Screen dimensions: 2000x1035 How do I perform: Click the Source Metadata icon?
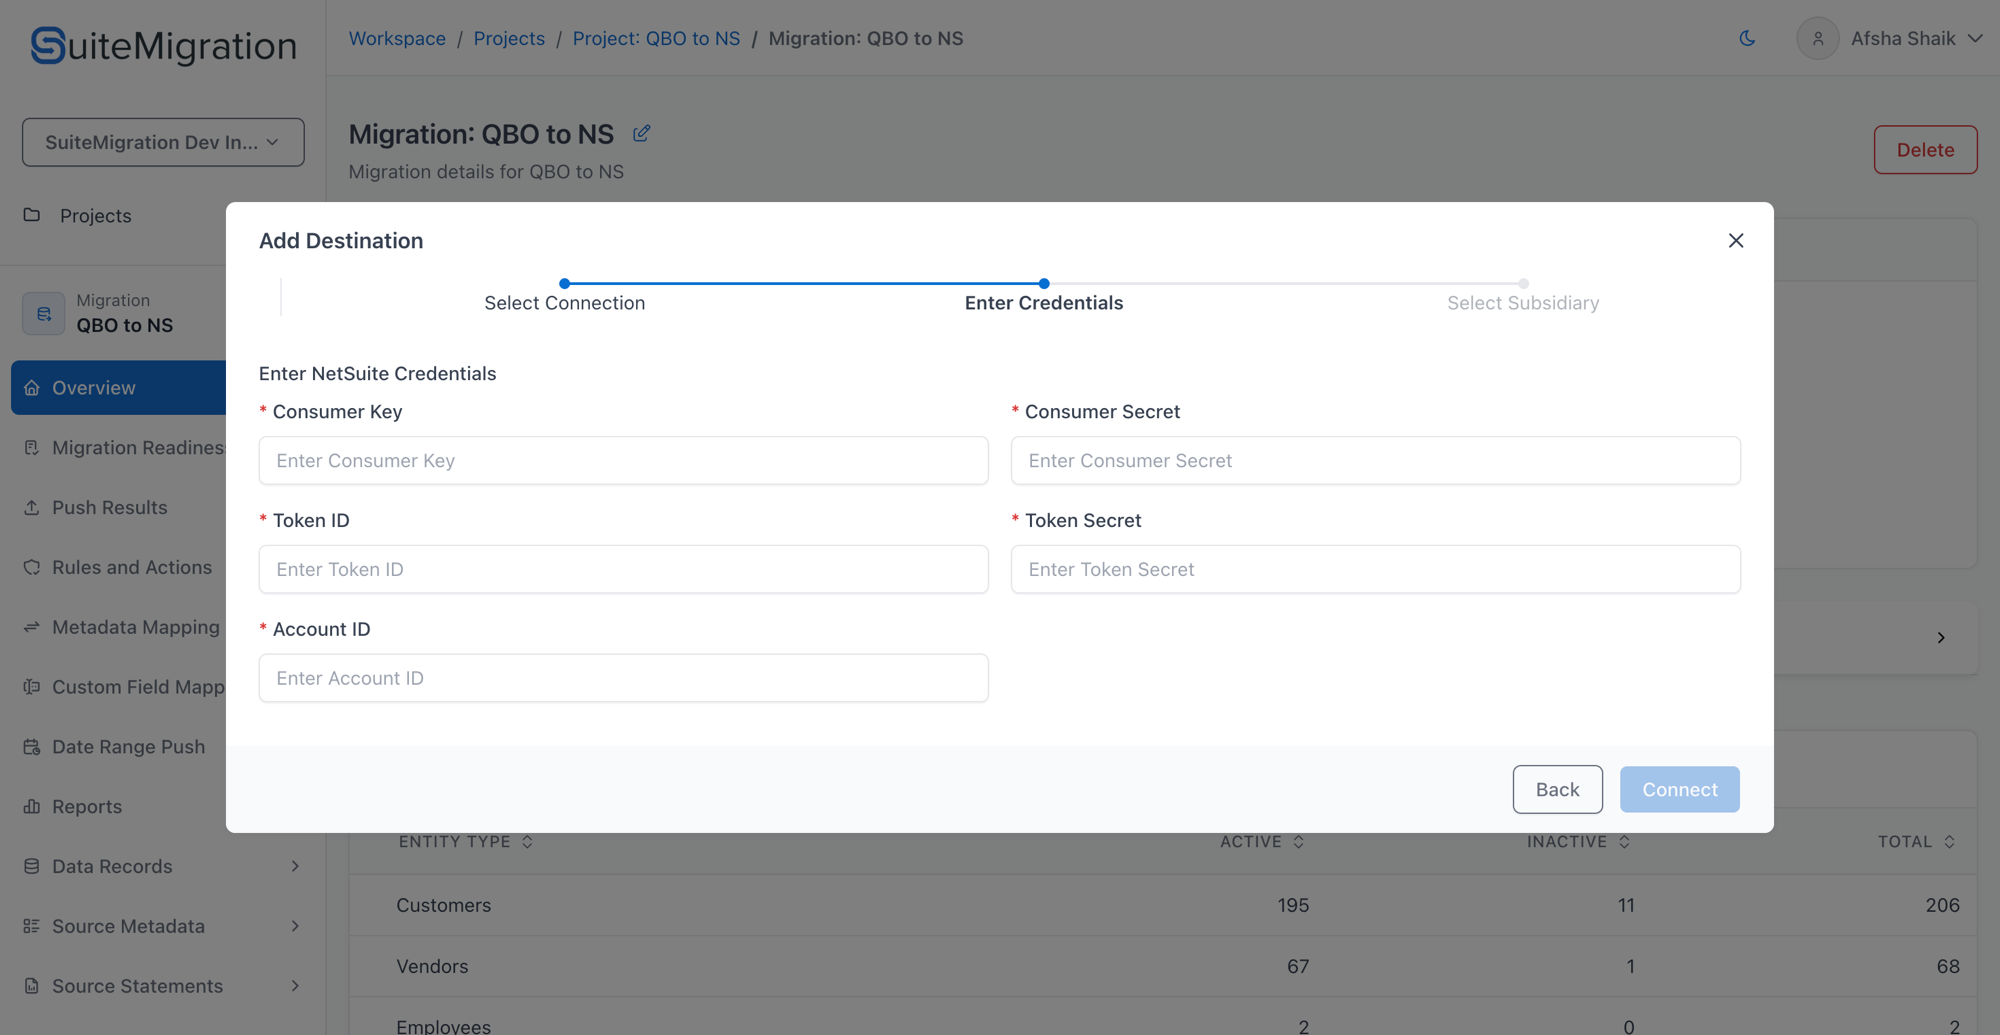point(32,926)
